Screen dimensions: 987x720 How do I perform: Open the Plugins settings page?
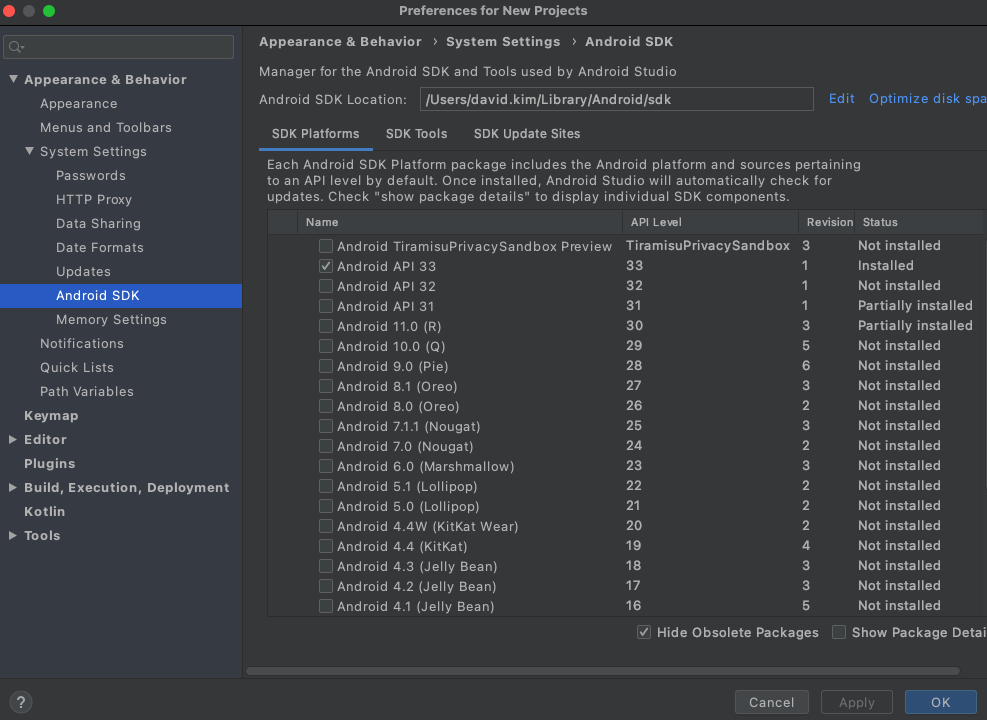(50, 463)
